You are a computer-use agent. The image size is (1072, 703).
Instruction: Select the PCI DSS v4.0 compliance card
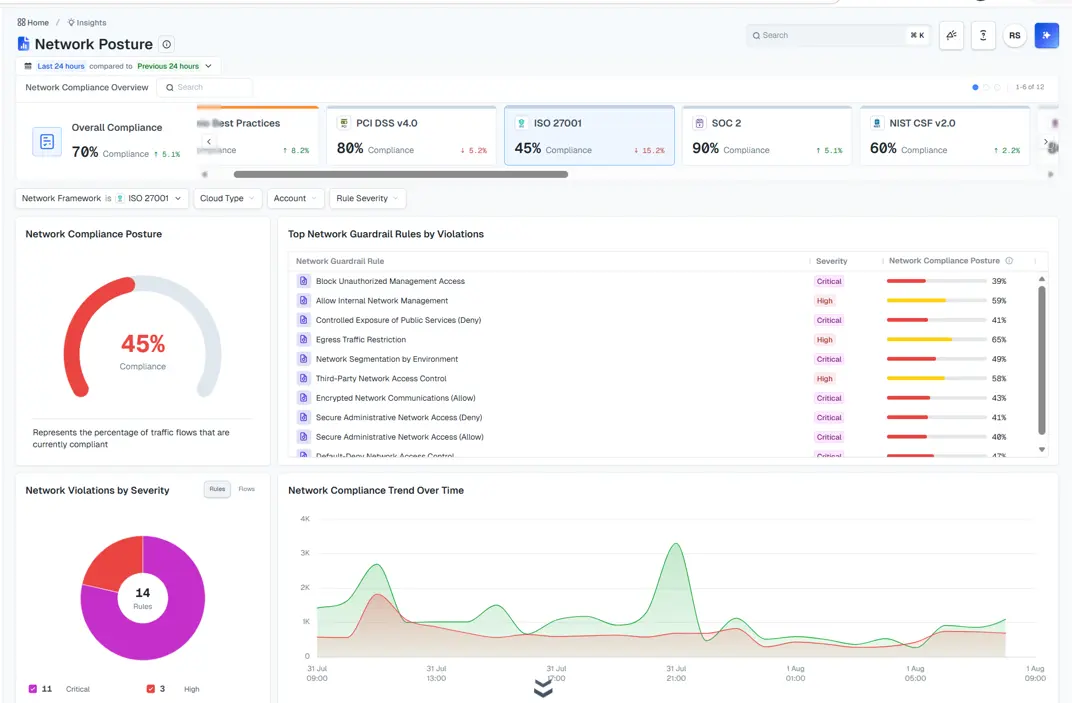point(412,135)
